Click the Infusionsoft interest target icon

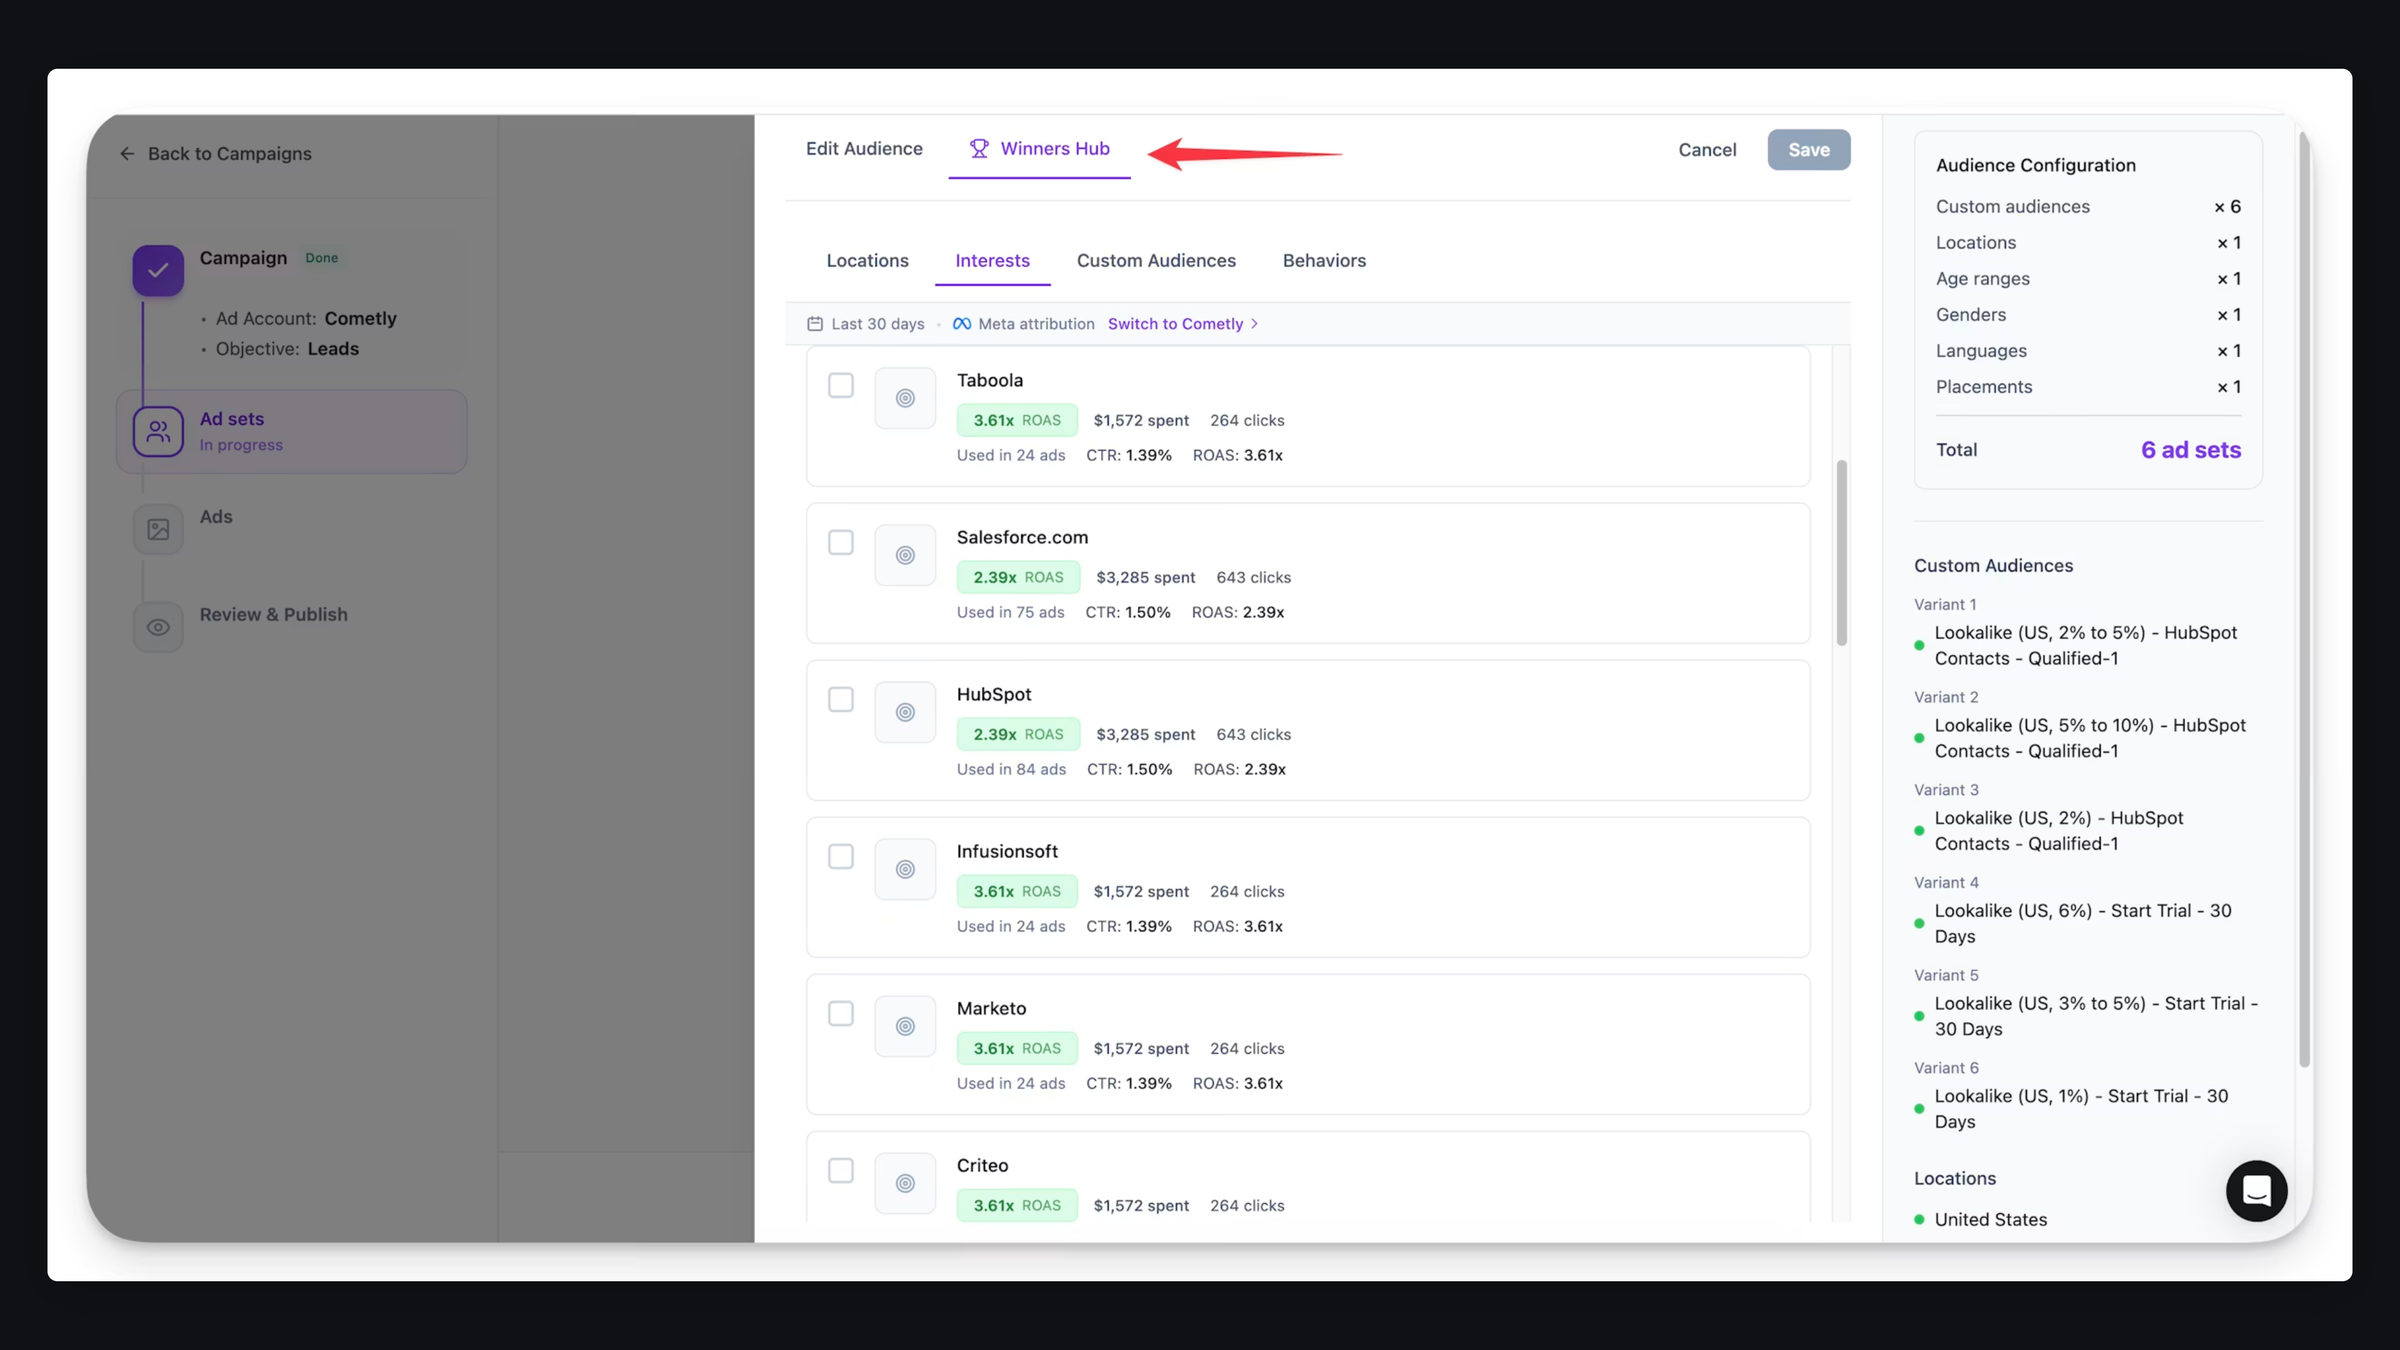click(x=905, y=869)
